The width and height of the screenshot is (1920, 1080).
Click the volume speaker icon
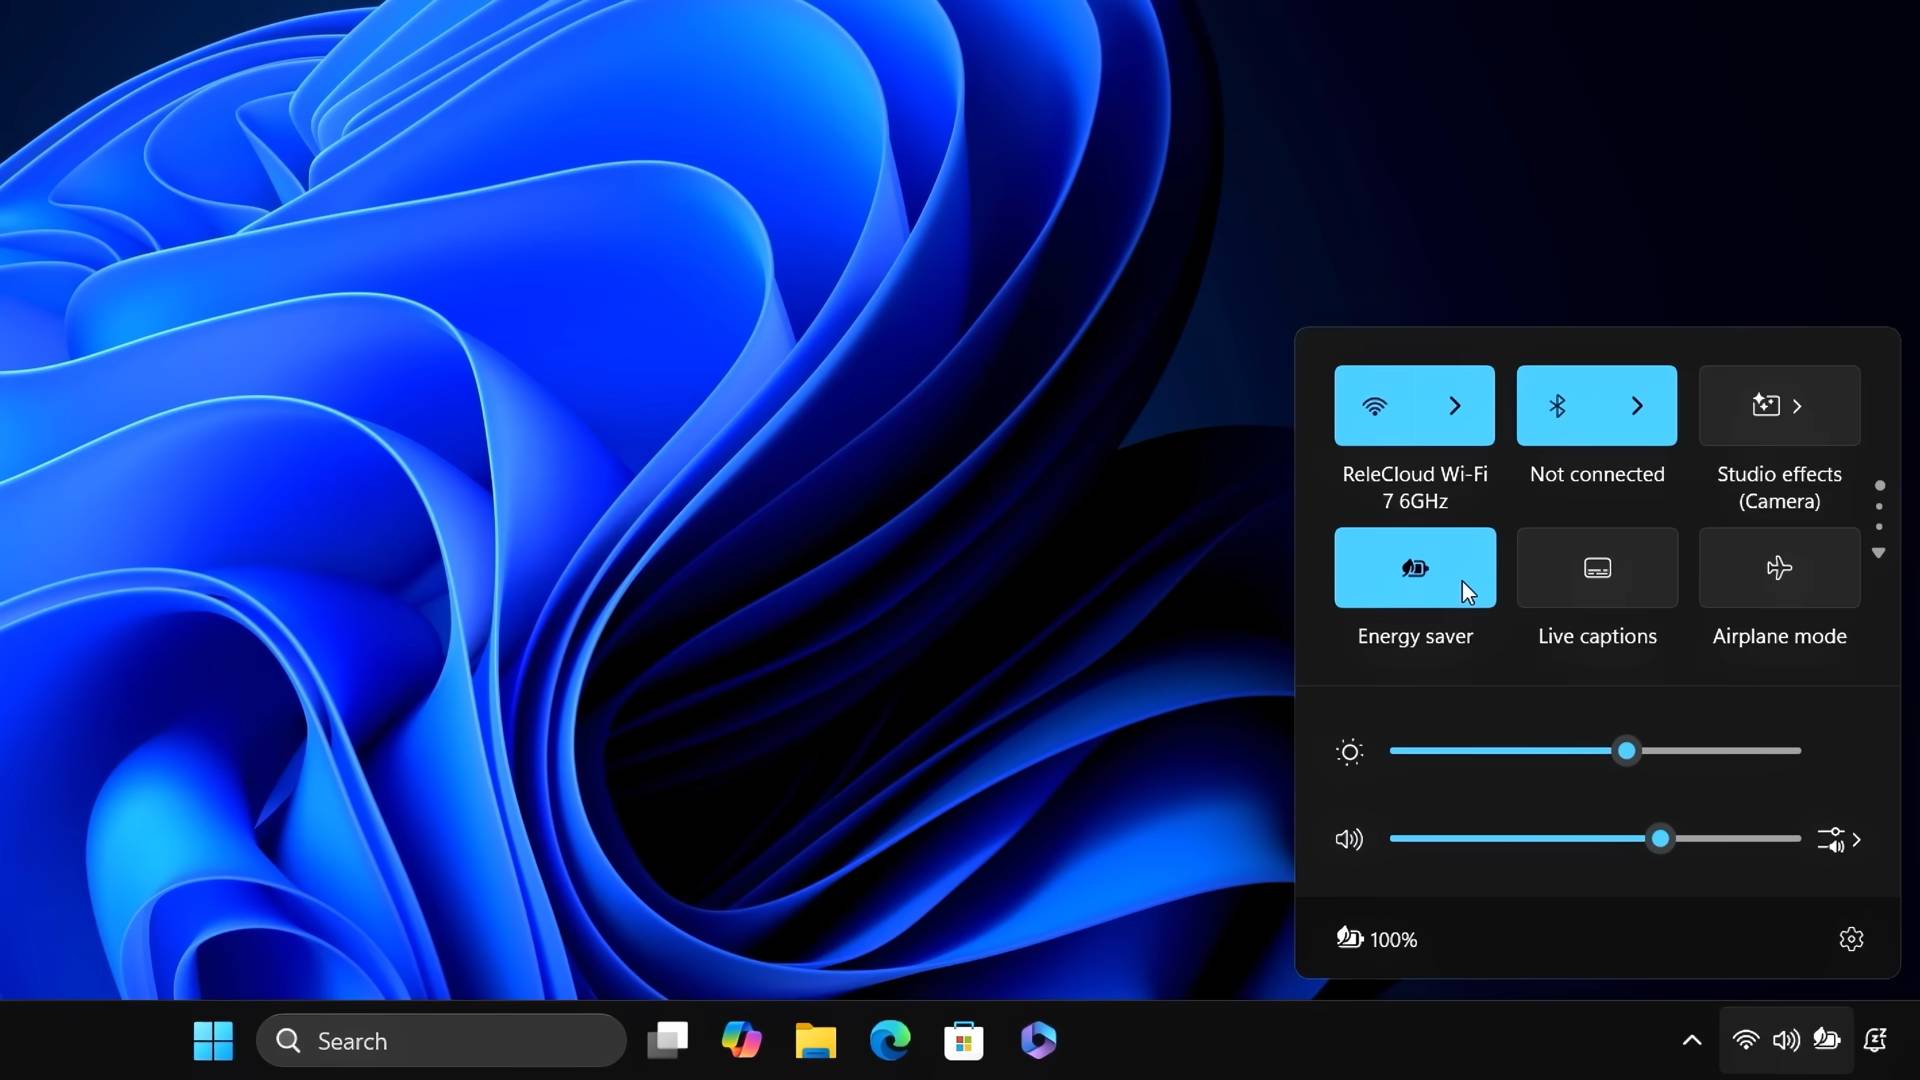(1348, 839)
